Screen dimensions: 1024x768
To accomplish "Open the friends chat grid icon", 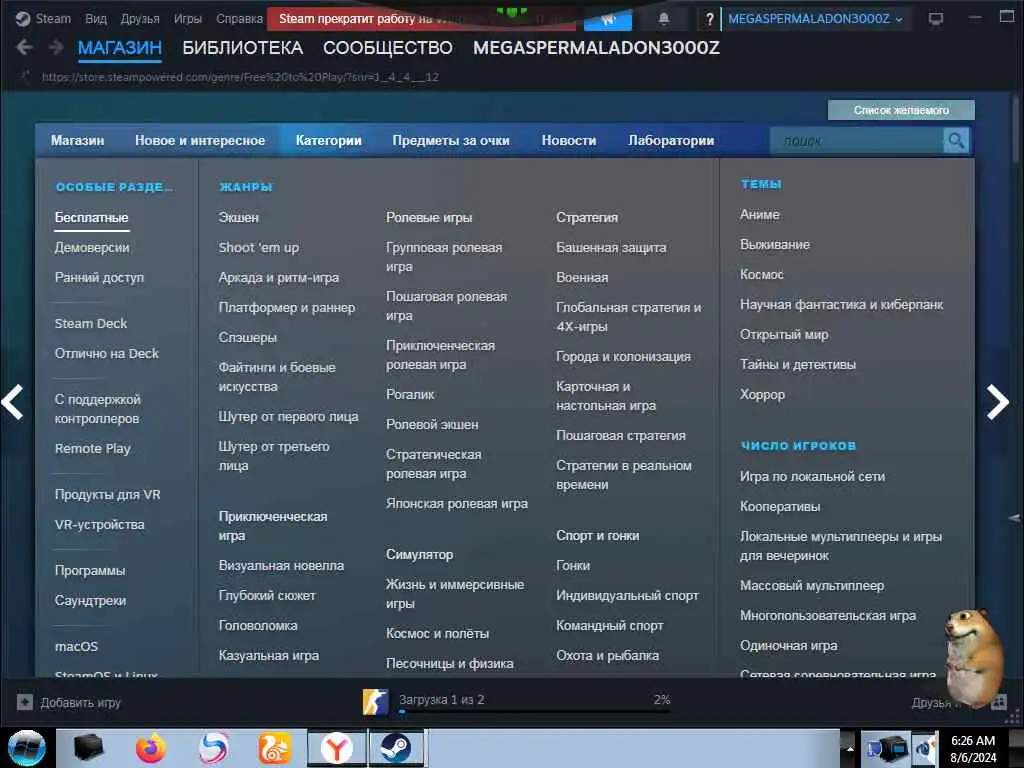I will click(999, 703).
